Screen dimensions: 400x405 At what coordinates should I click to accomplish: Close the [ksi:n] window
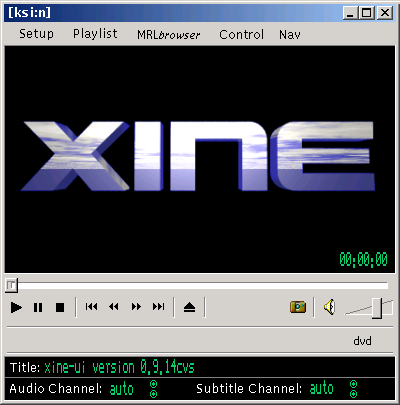[385, 13]
